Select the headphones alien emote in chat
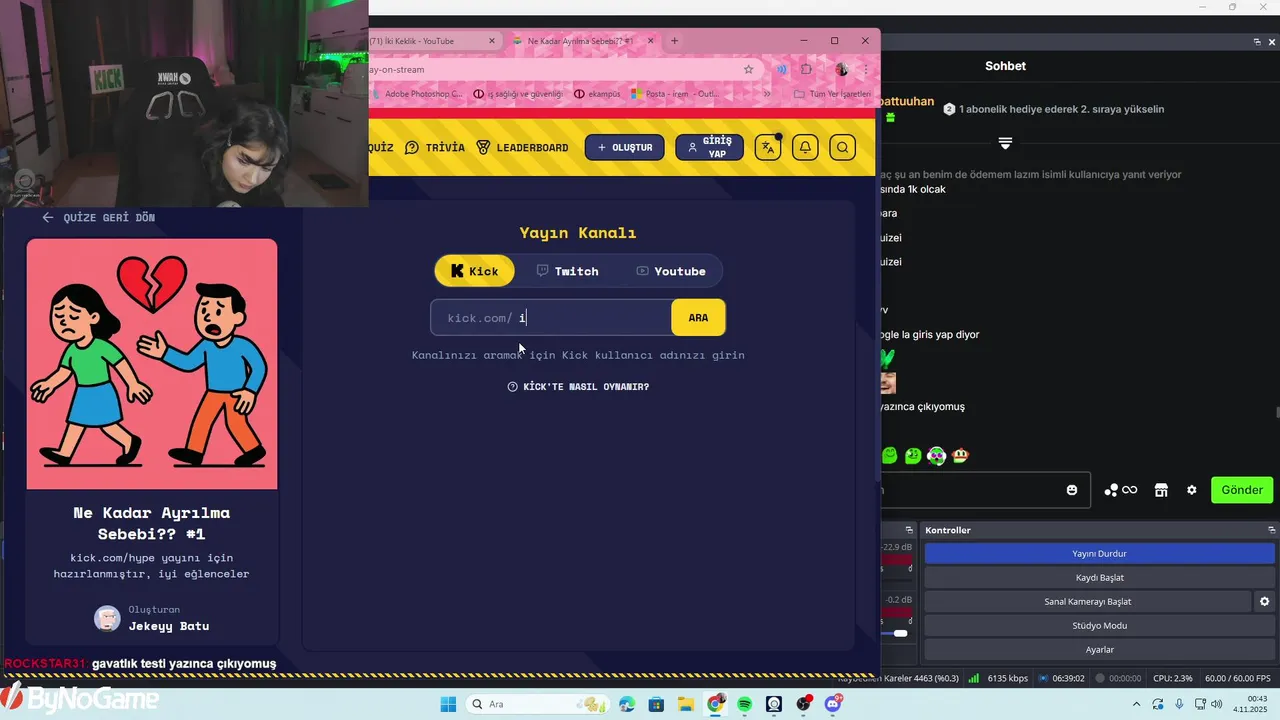The image size is (1280, 720). 937,456
